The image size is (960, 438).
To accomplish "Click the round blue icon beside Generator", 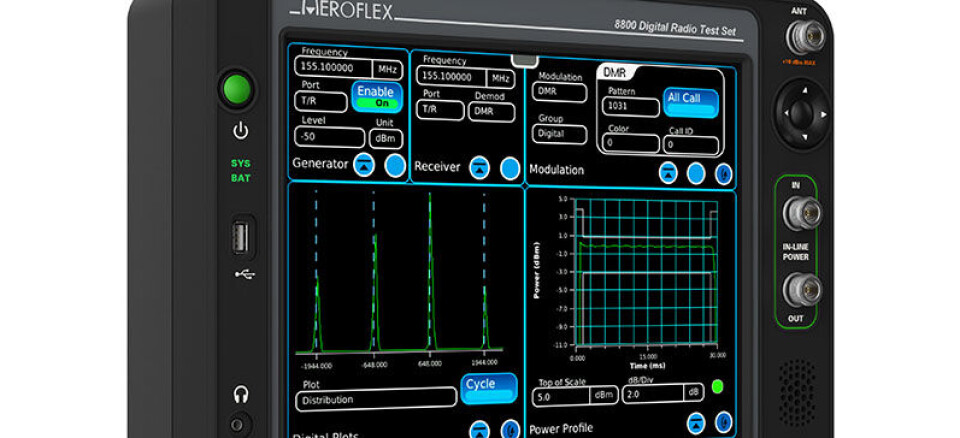I will tap(395, 165).
